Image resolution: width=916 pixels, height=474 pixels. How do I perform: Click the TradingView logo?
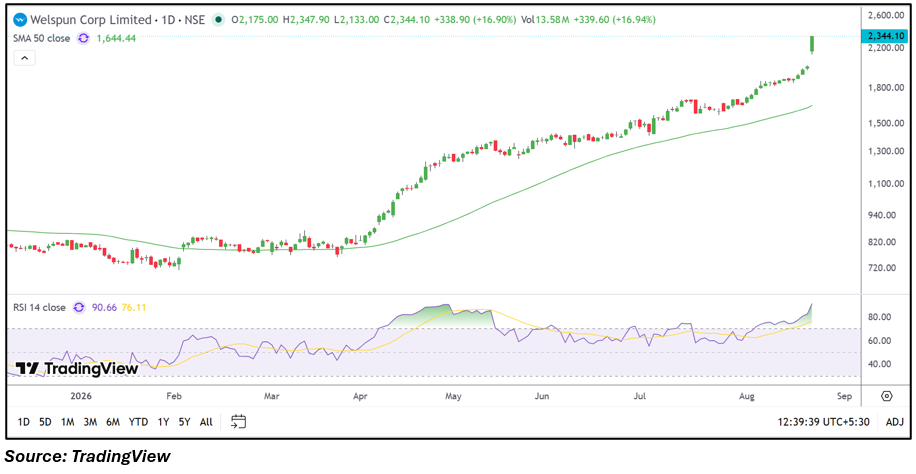77,369
